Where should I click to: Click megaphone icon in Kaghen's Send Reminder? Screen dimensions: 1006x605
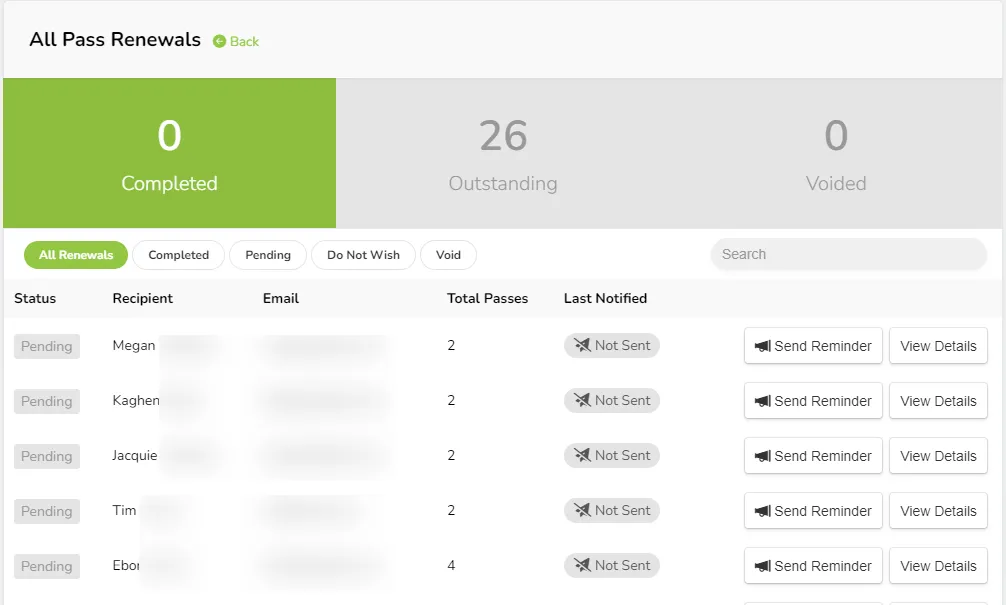(x=762, y=401)
